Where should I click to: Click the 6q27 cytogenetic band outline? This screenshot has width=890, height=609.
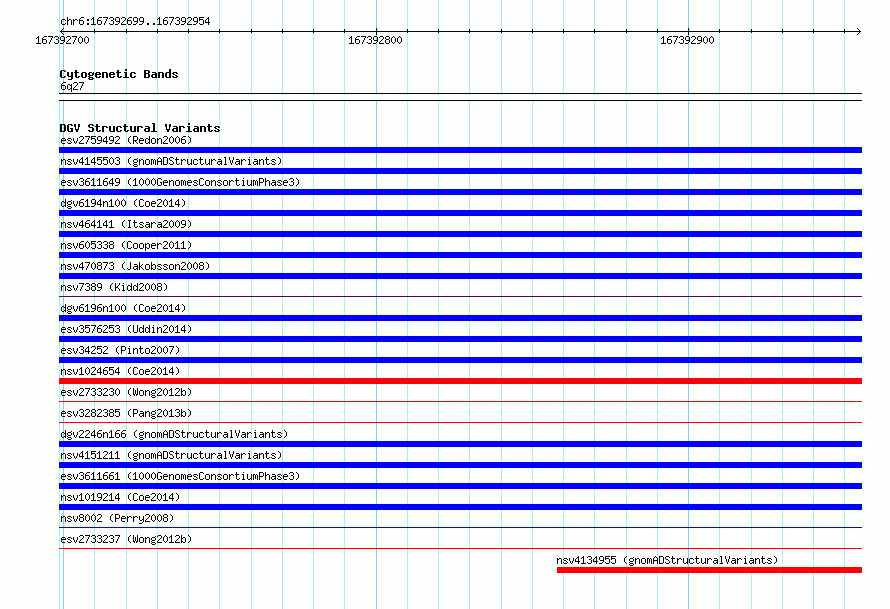coord(460,97)
